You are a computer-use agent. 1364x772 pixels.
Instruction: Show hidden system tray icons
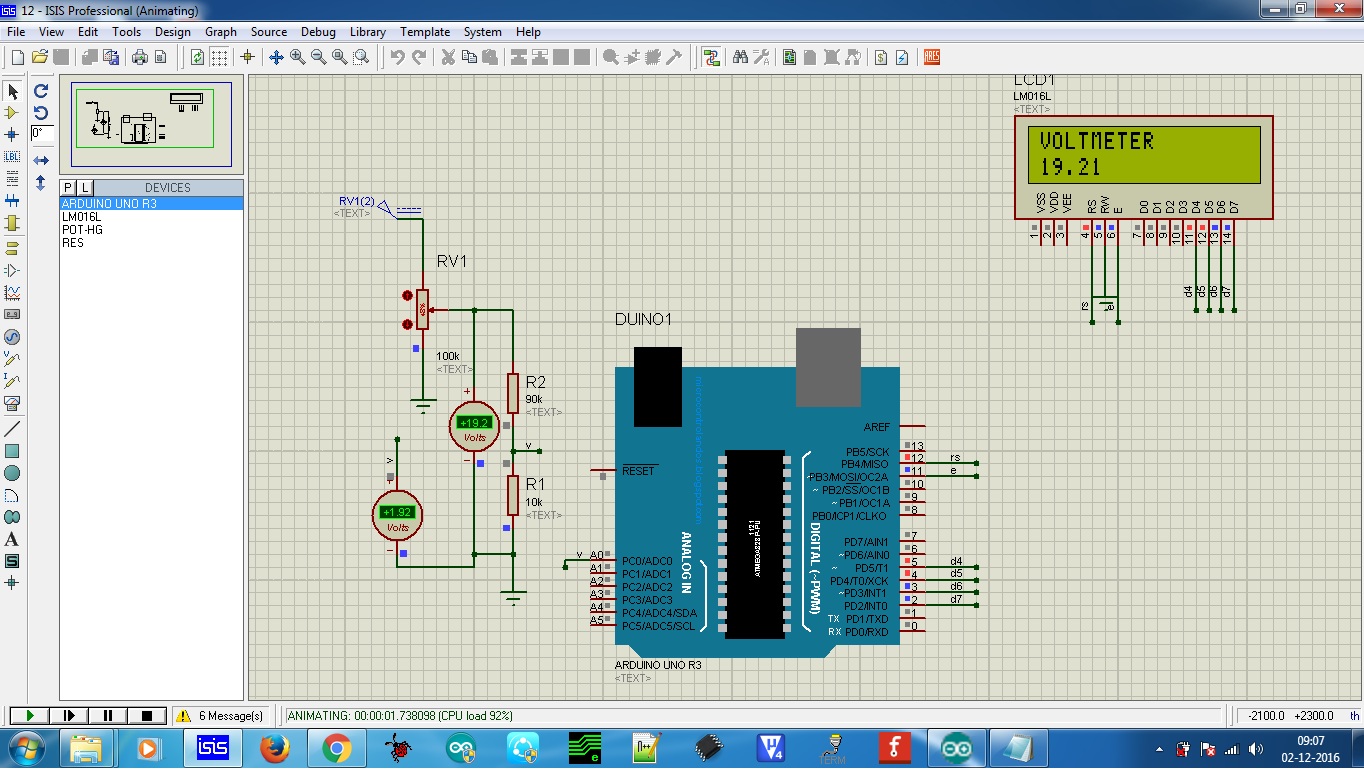1159,747
